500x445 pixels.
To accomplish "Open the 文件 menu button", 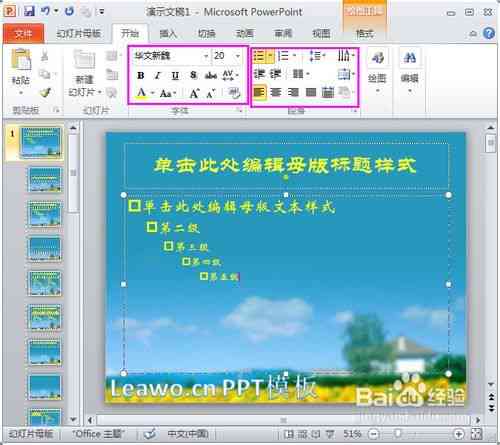I will (24, 33).
